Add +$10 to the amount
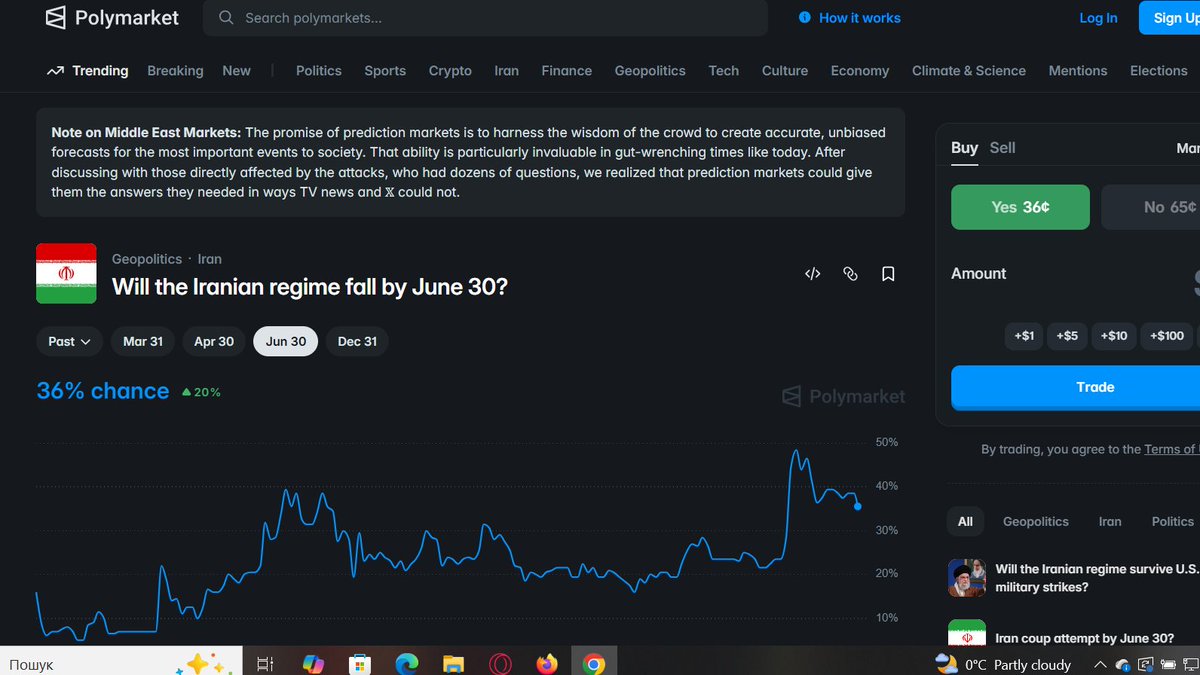This screenshot has width=1200, height=675. pyautogui.click(x=1114, y=336)
